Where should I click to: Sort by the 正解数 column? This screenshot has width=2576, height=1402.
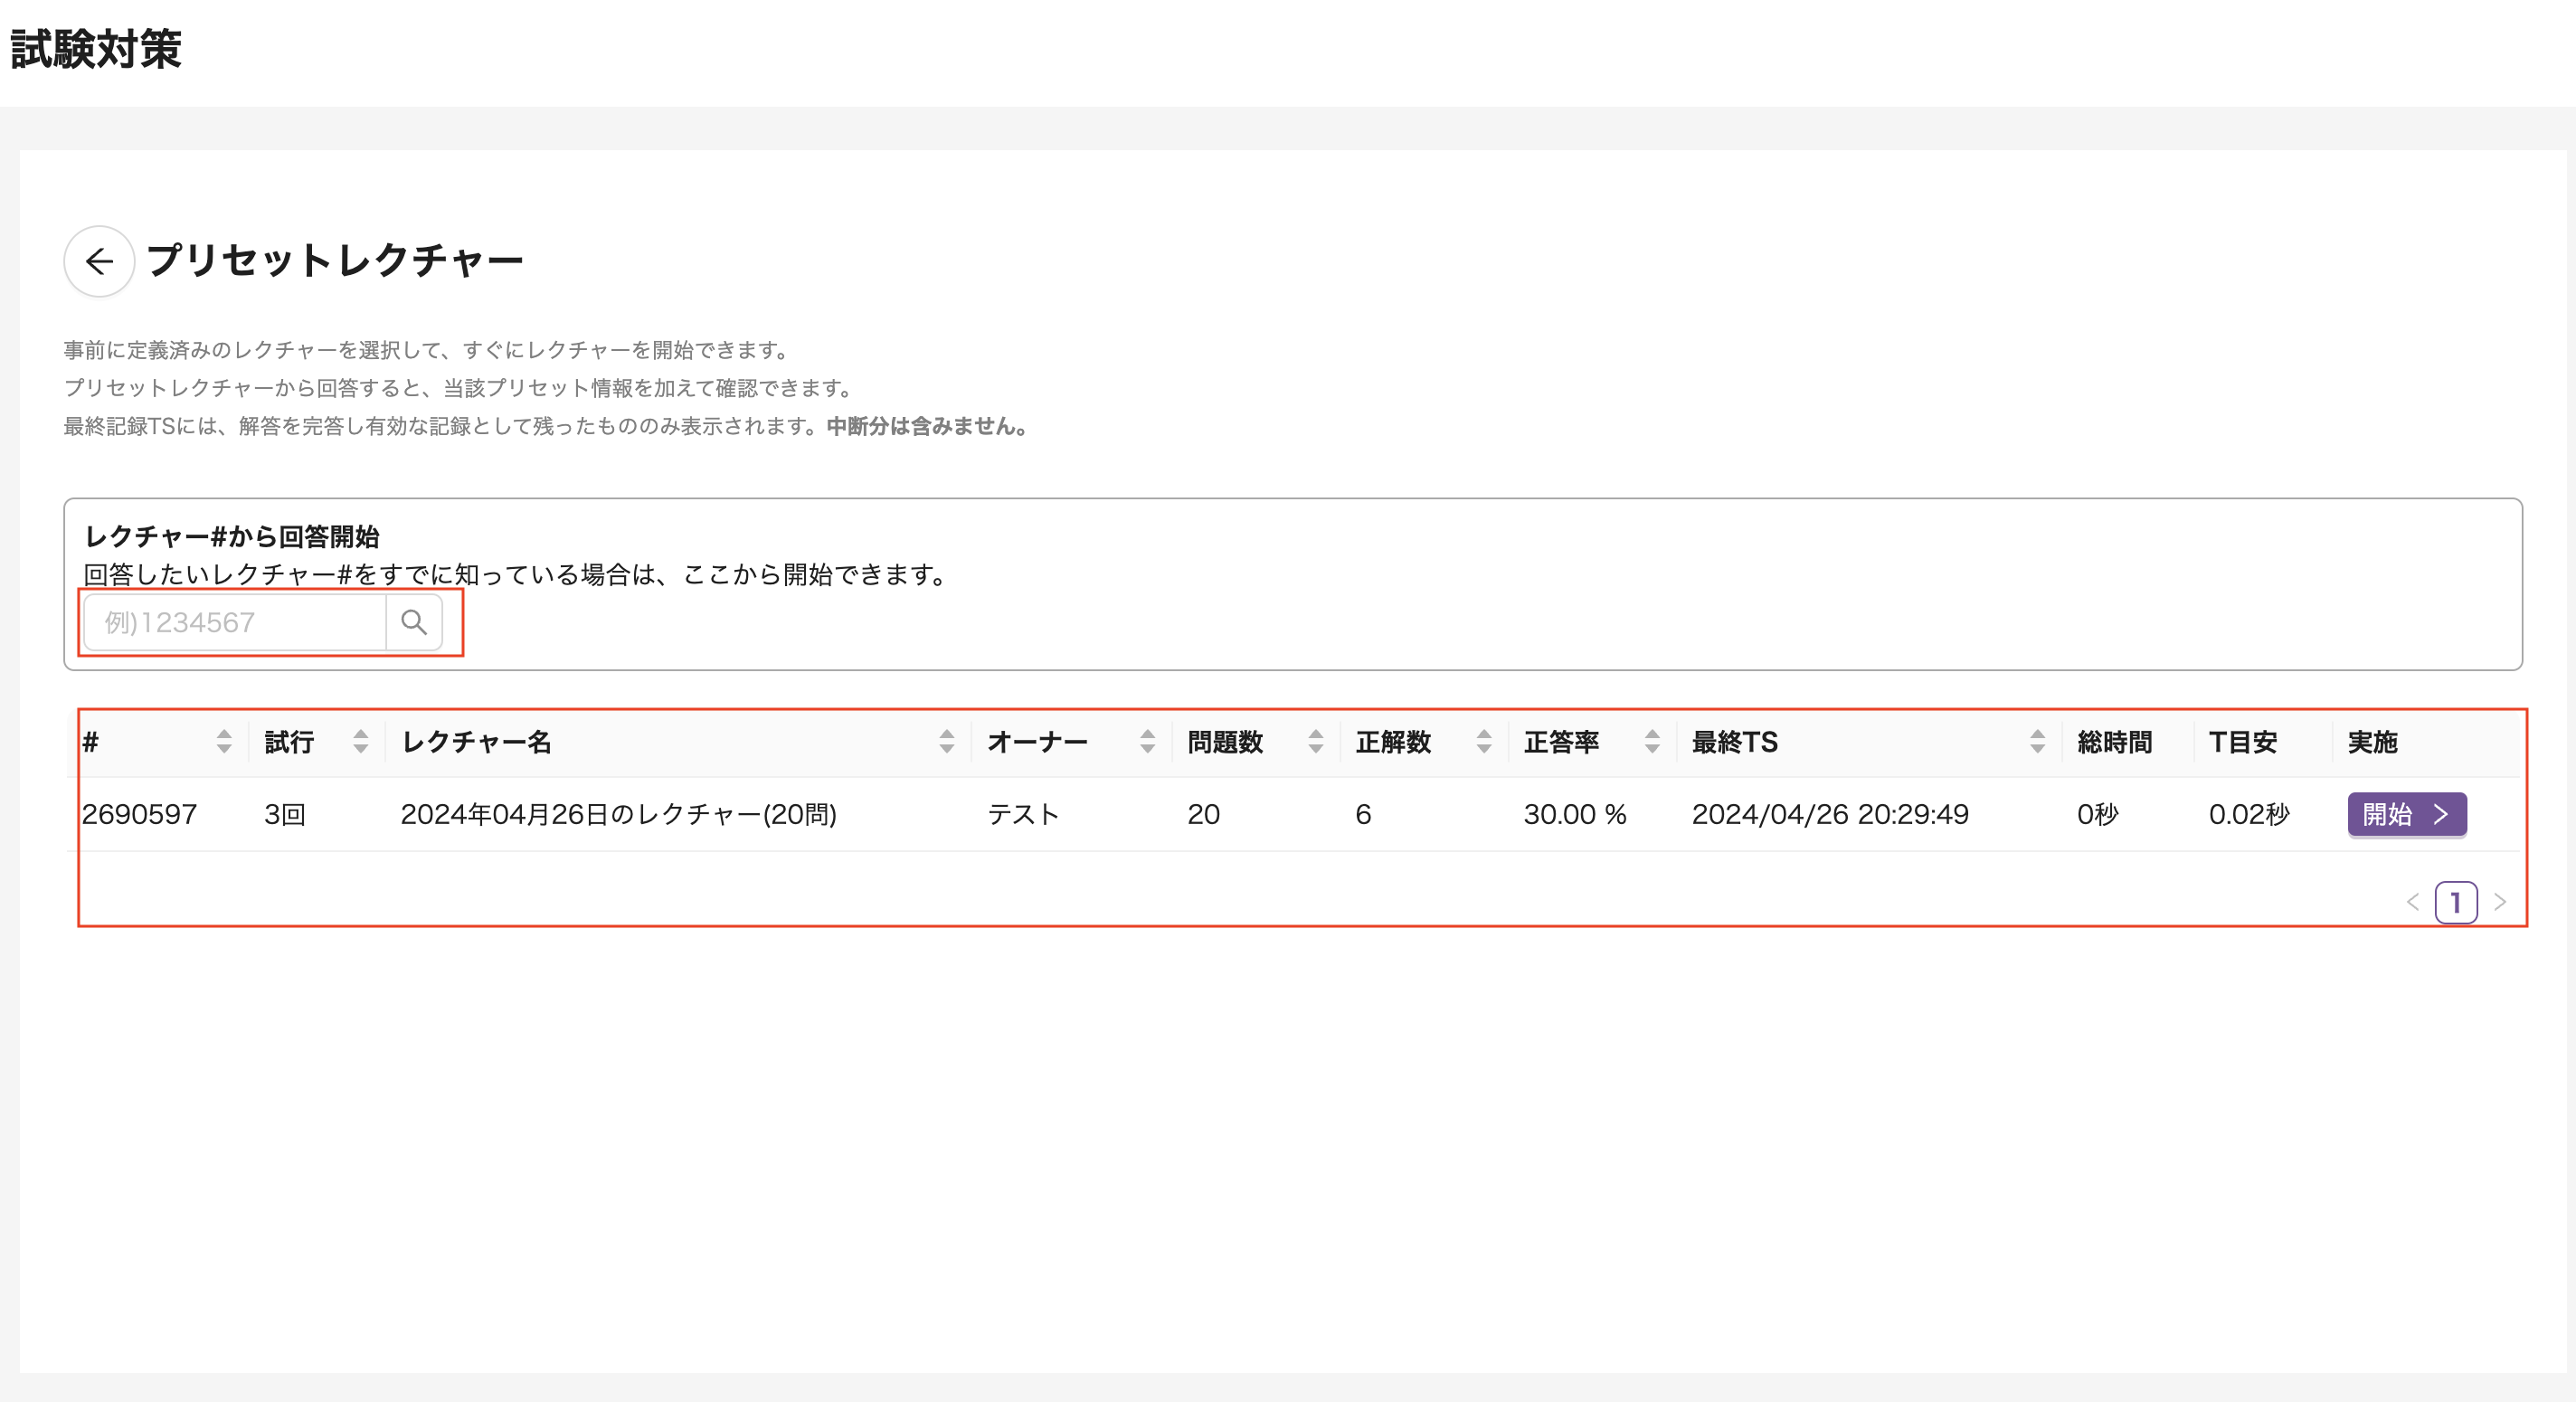[x=1483, y=742]
